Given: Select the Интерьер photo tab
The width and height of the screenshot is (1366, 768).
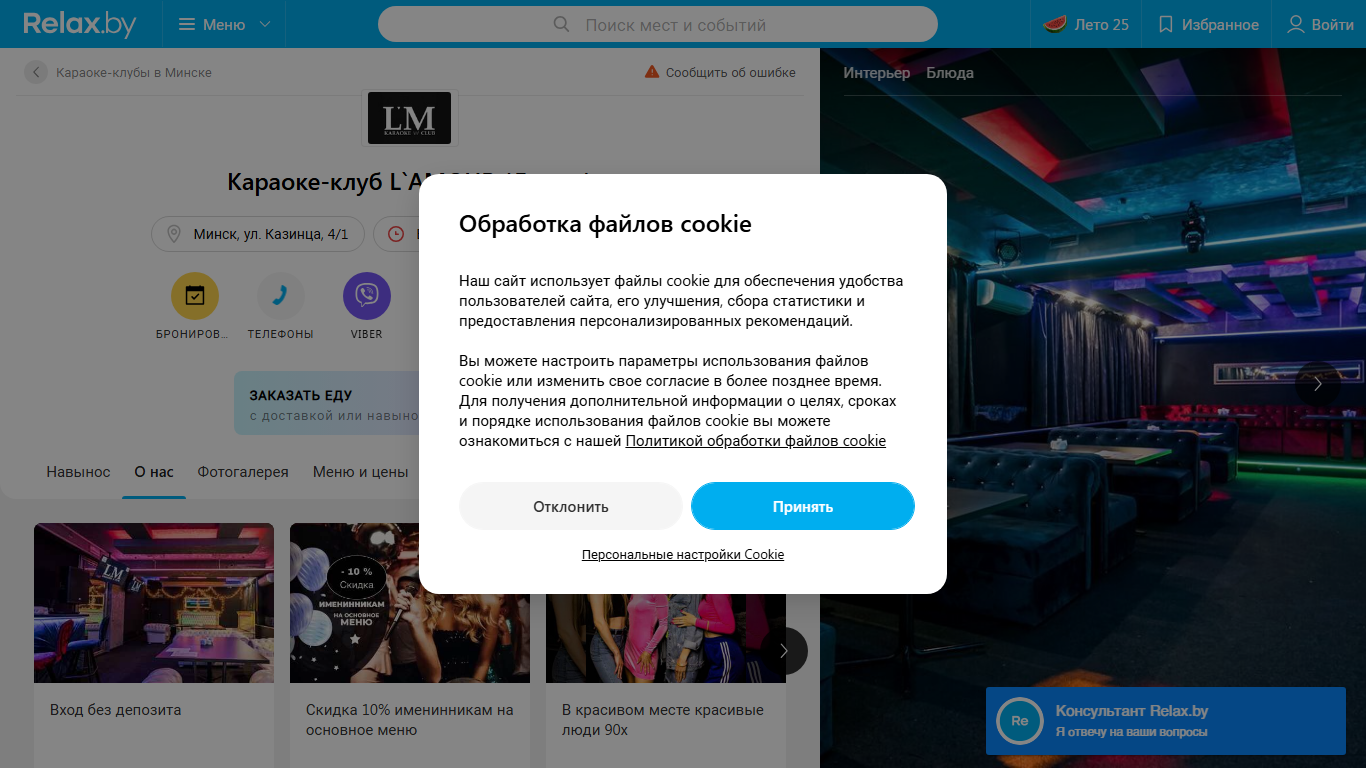Looking at the screenshot, I should point(877,73).
